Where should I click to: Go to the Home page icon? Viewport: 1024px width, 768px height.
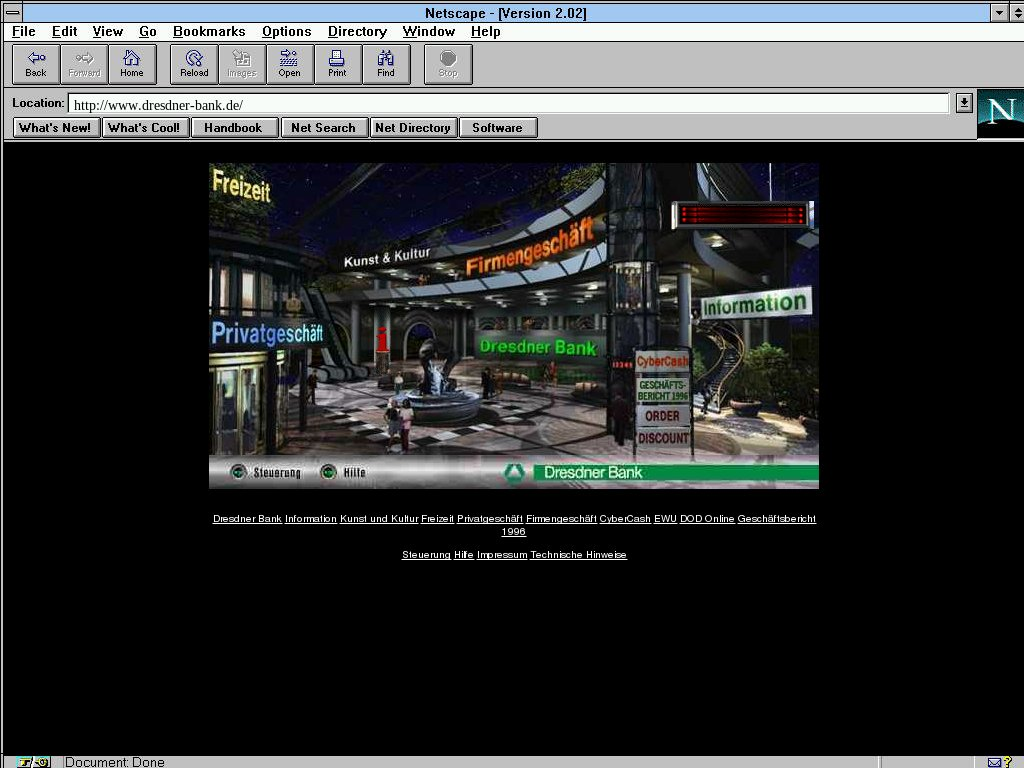132,64
